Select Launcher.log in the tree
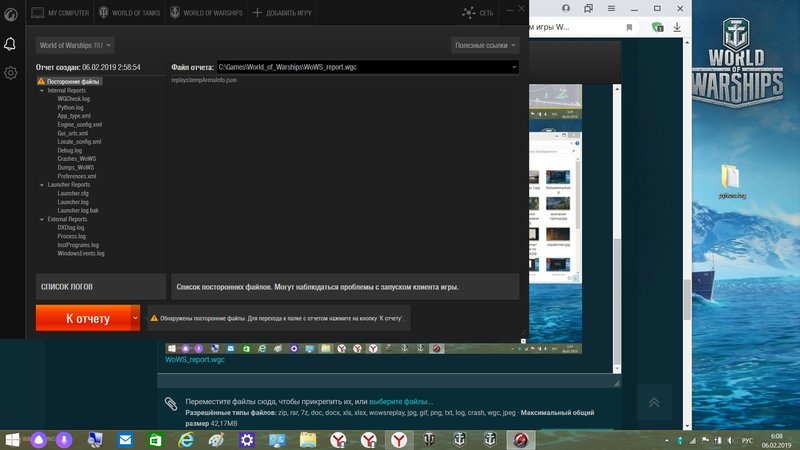 73,202
